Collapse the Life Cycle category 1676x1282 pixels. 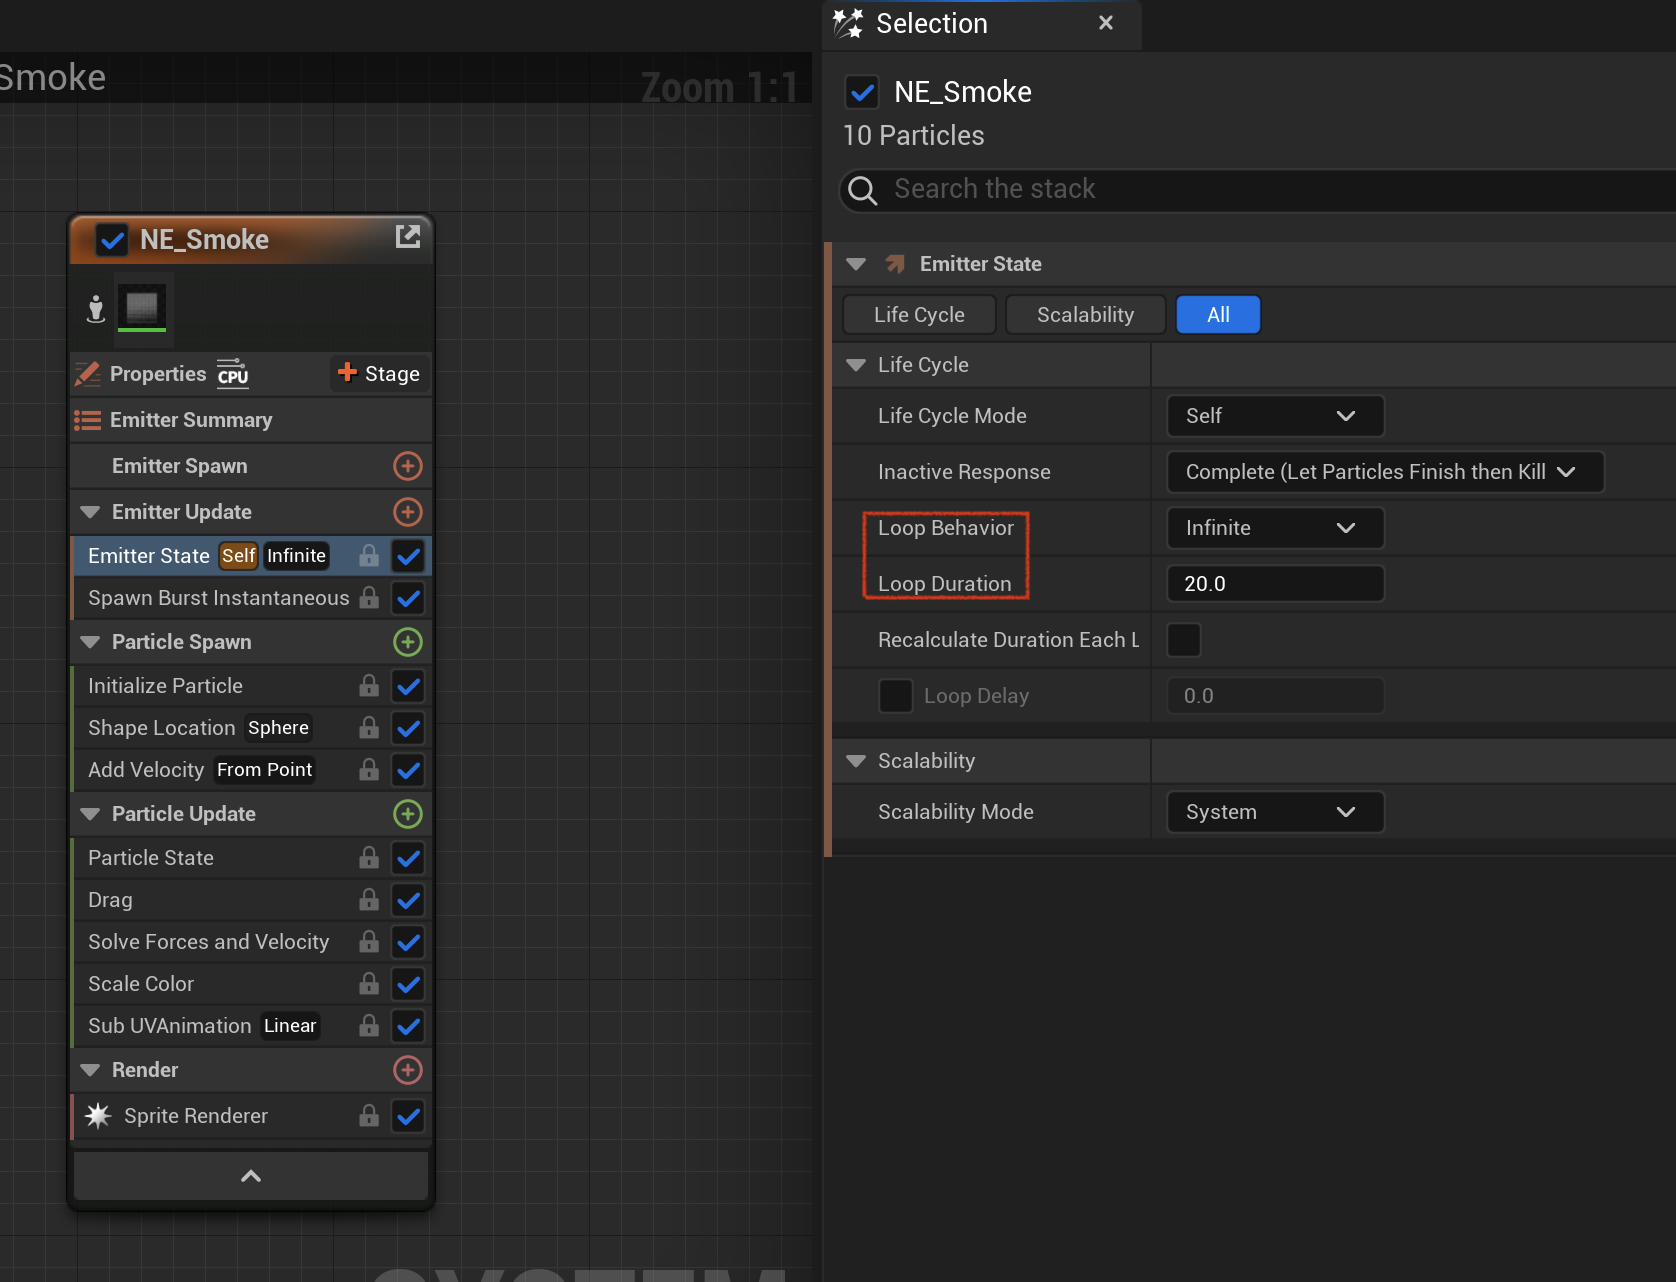click(x=856, y=365)
